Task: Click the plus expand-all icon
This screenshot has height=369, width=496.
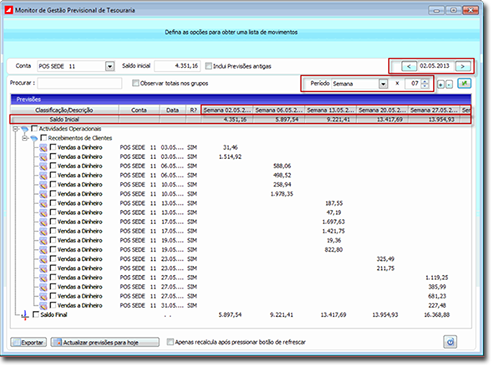Action: click(x=441, y=85)
